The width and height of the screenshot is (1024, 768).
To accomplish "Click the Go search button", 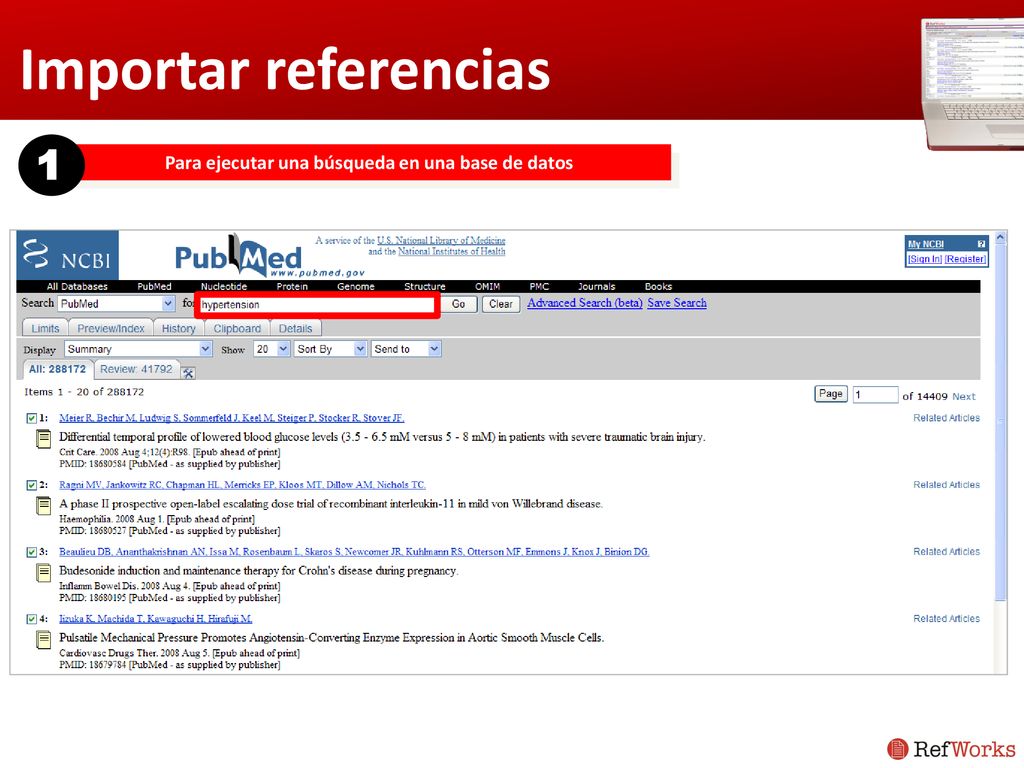I will [x=458, y=304].
